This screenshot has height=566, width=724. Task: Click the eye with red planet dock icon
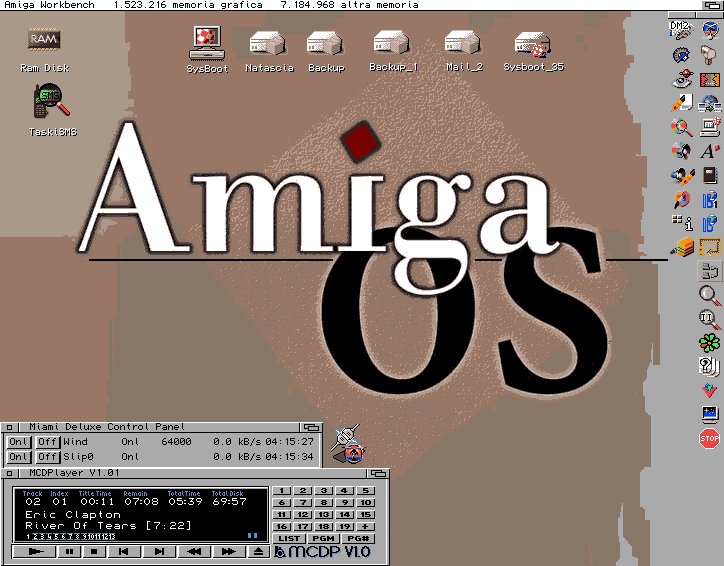pos(682,79)
